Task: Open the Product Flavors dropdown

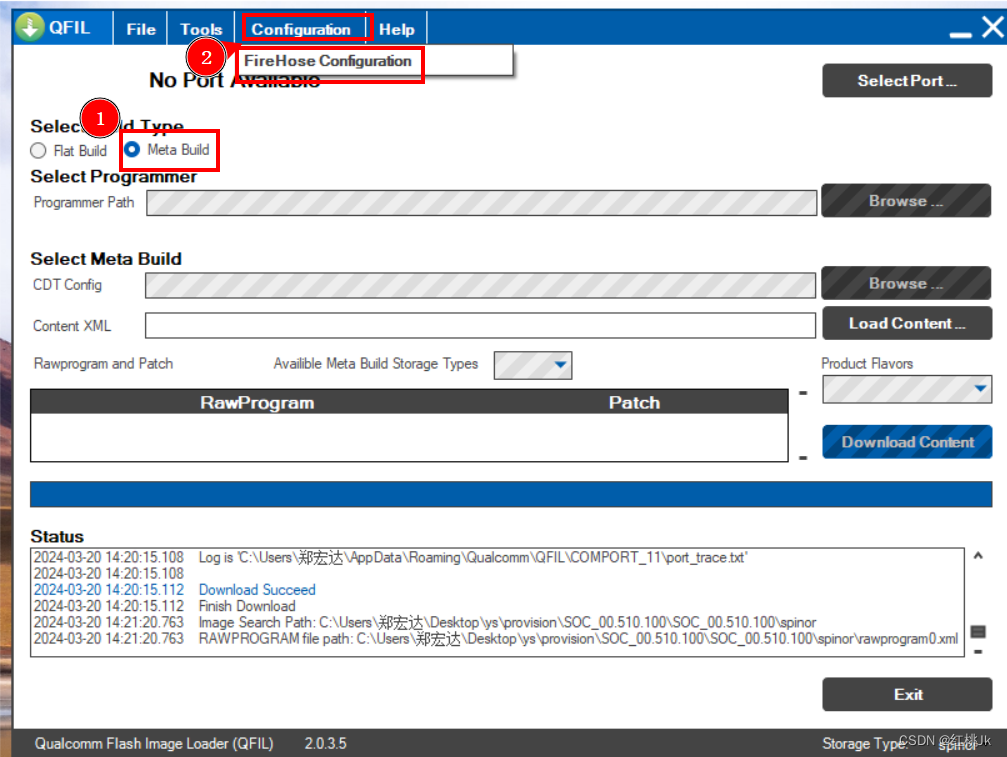Action: (x=907, y=390)
